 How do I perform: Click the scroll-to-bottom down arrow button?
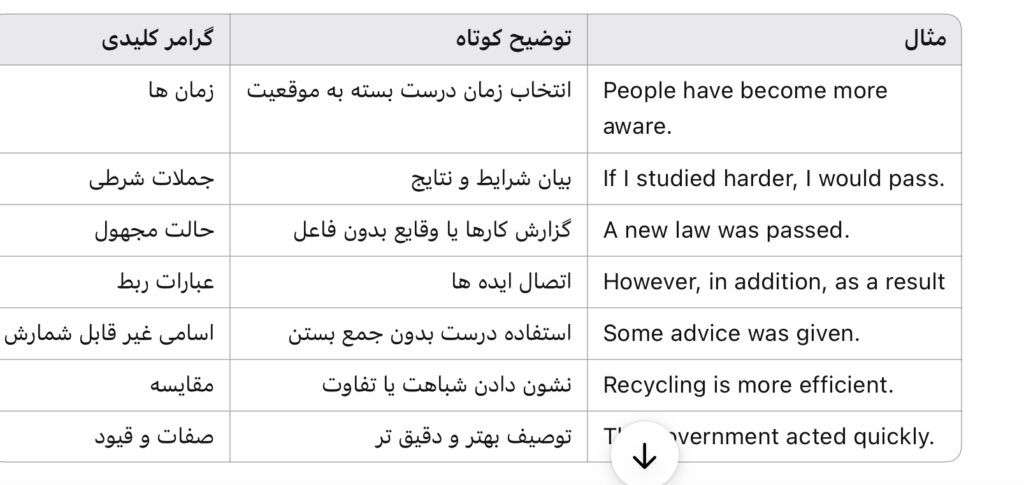(x=645, y=455)
